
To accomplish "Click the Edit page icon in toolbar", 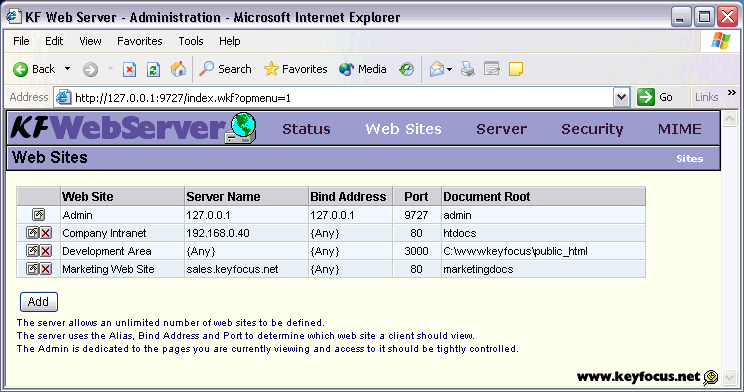I will point(492,70).
